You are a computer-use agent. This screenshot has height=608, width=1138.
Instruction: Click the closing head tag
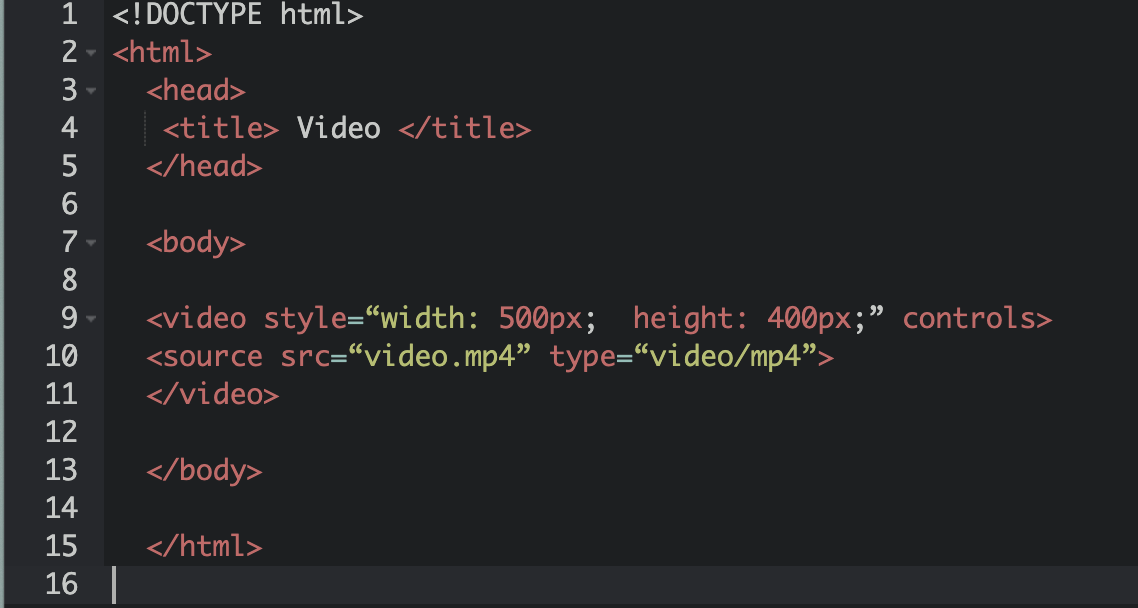click(x=204, y=167)
